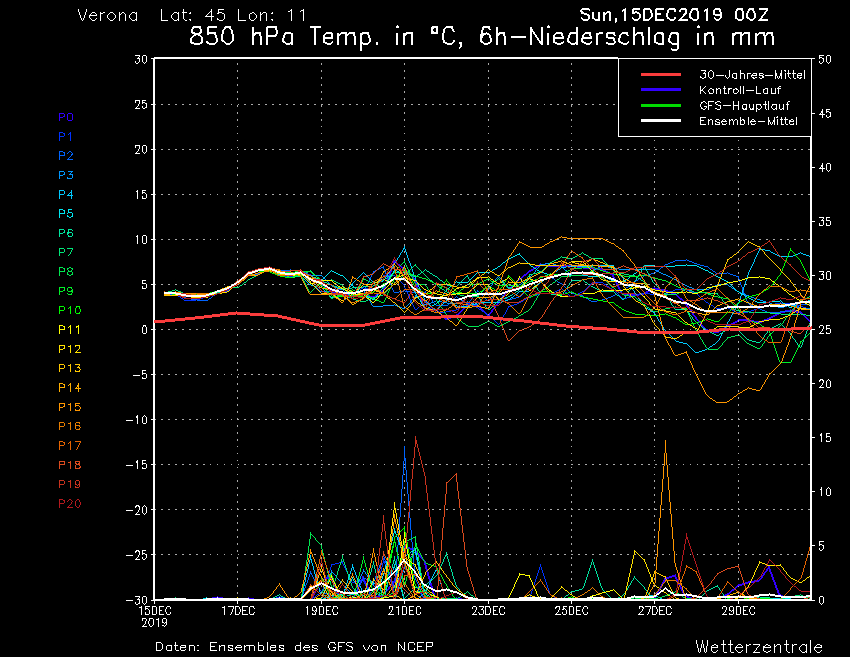The width and height of the screenshot is (850, 657).
Task: Click the P0 ensemble member label
Action: [66, 117]
